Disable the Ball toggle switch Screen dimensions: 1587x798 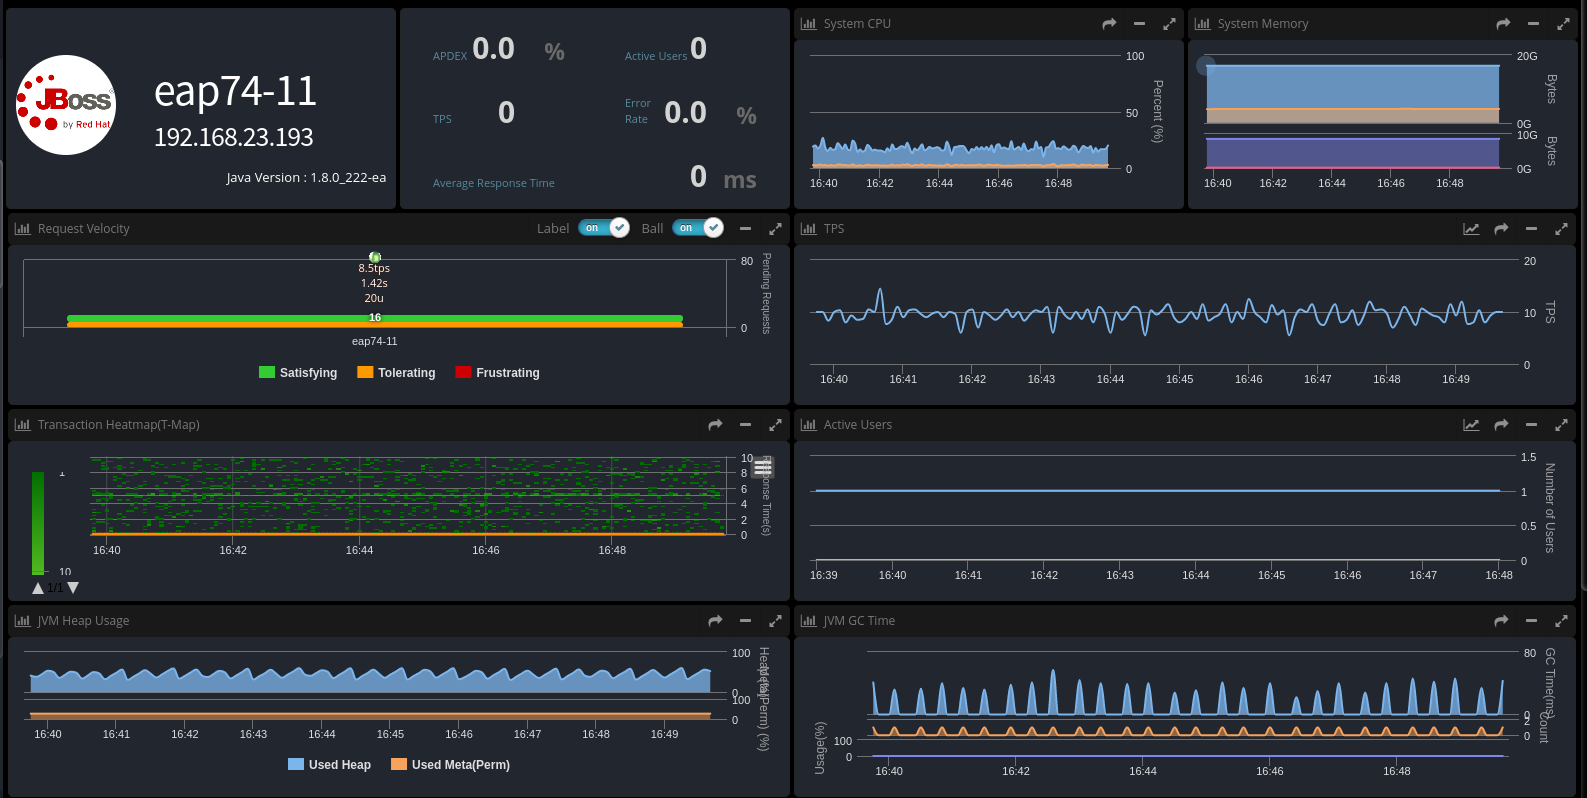(x=698, y=228)
